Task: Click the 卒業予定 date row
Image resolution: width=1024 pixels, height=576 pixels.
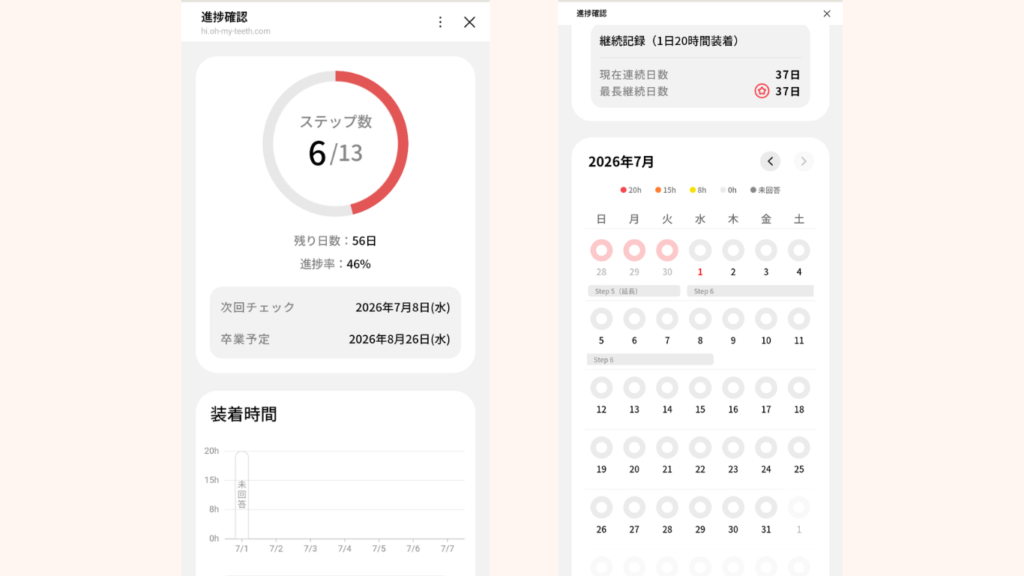Action: (335, 339)
